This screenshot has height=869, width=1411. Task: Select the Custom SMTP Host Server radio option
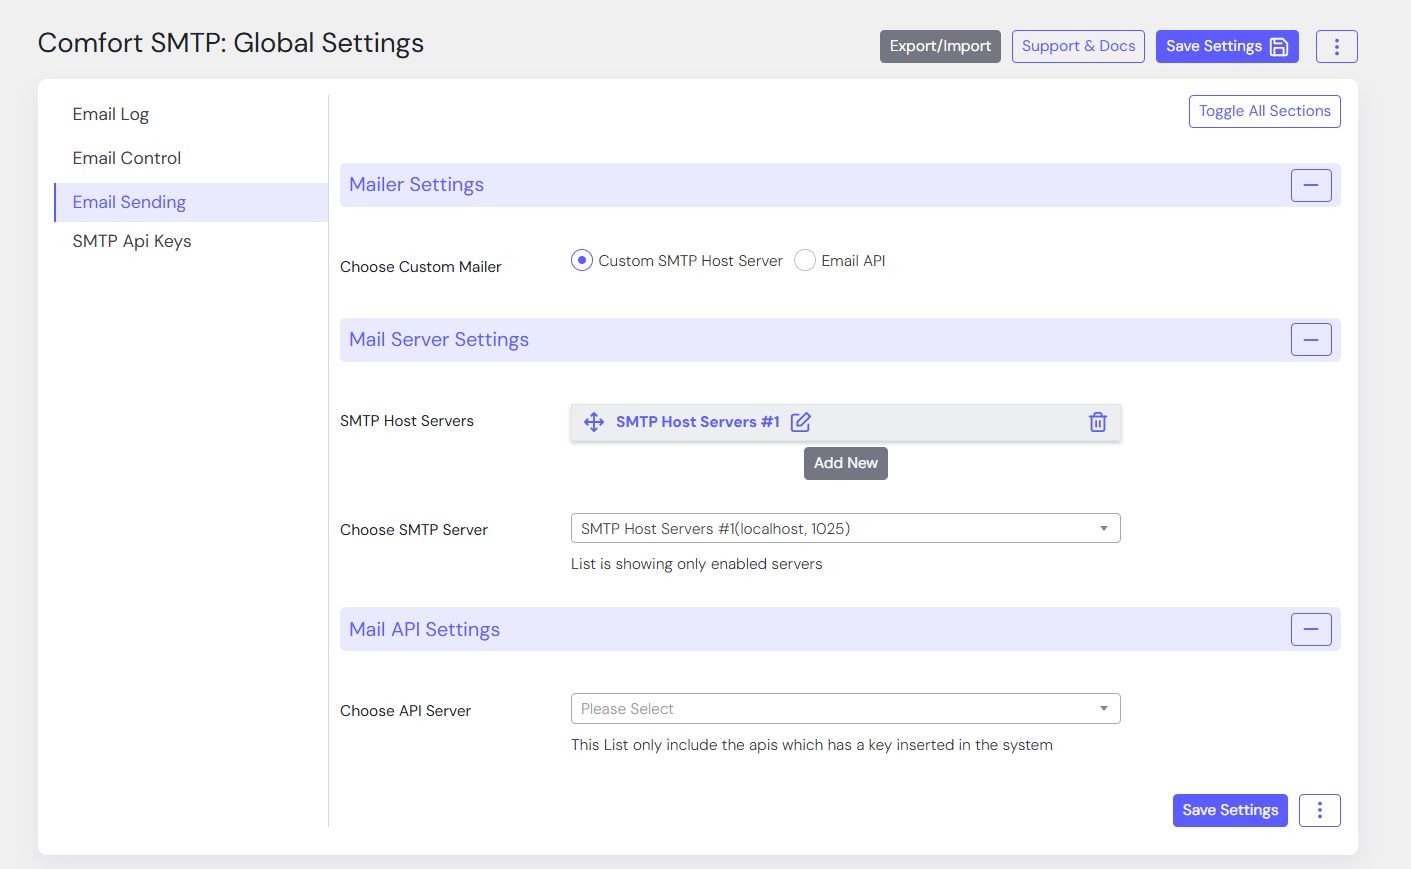point(582,261)
